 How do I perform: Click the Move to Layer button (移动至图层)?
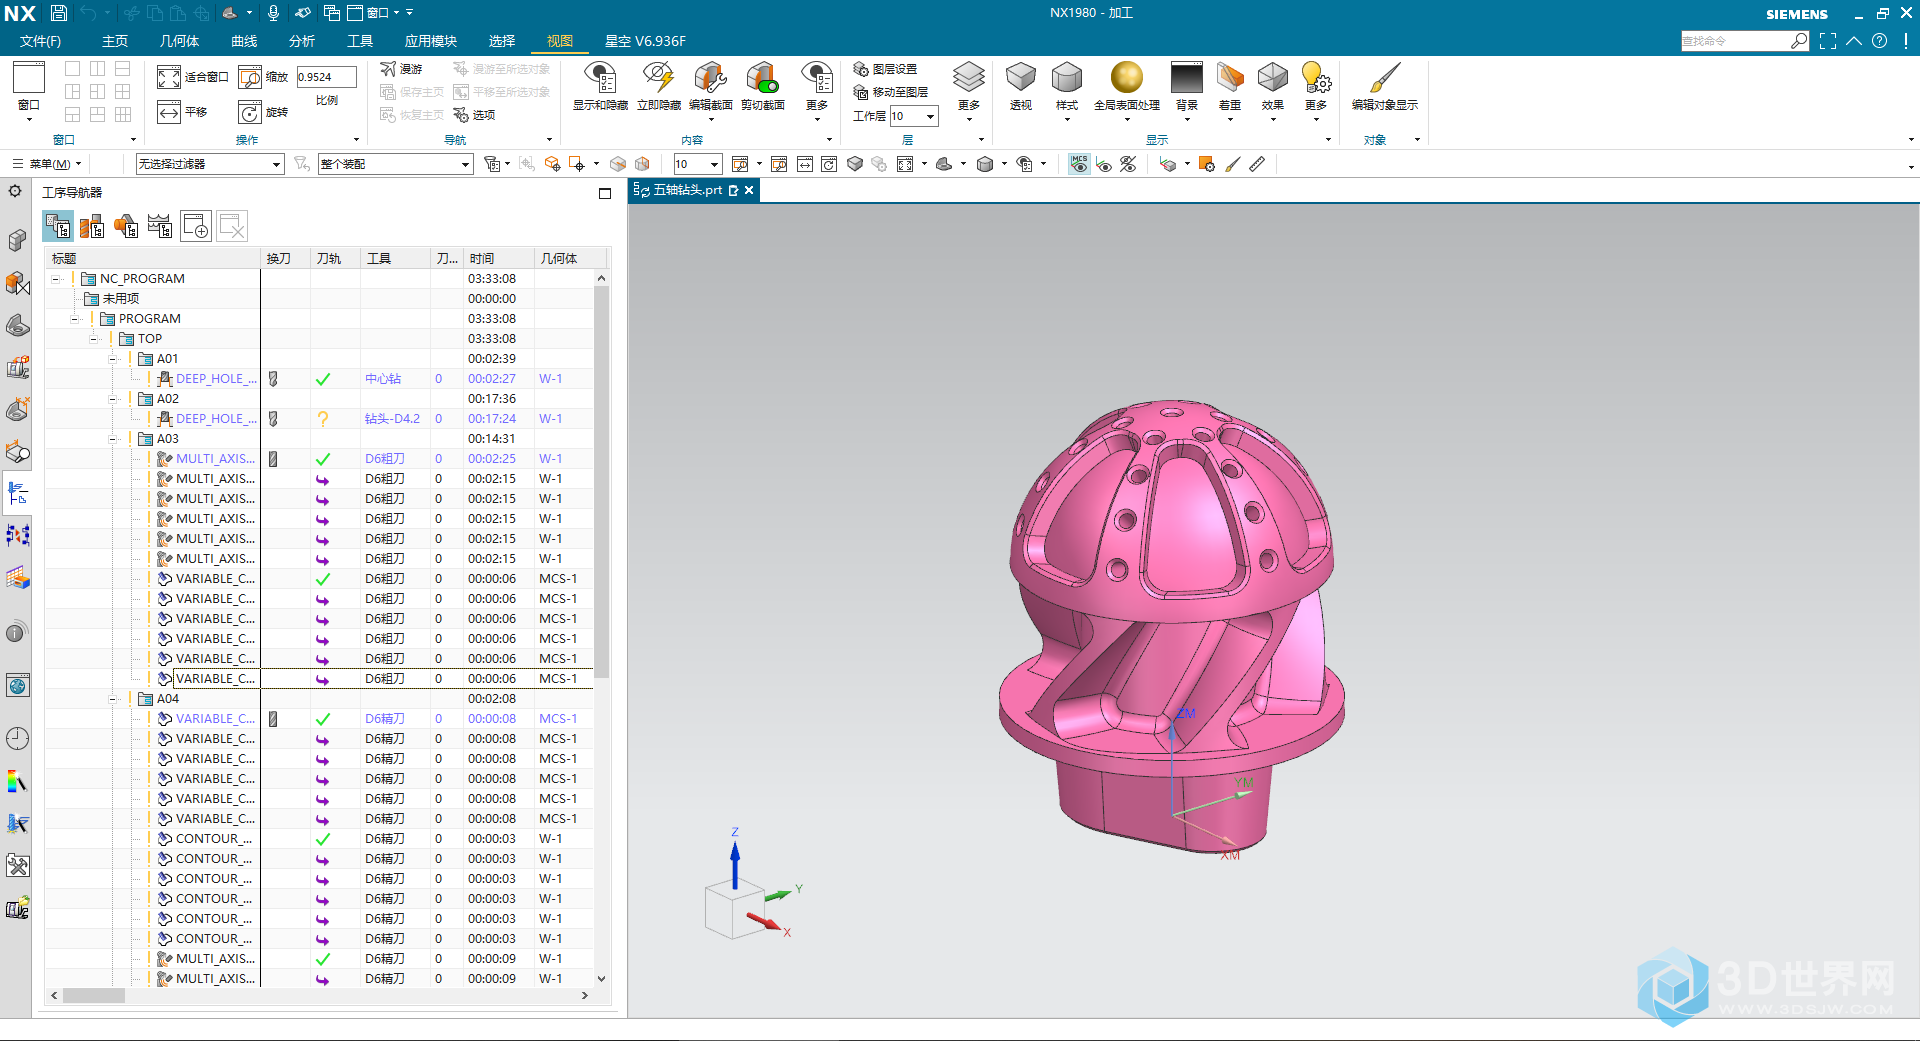pyautogui.click(x=891, y=92)
